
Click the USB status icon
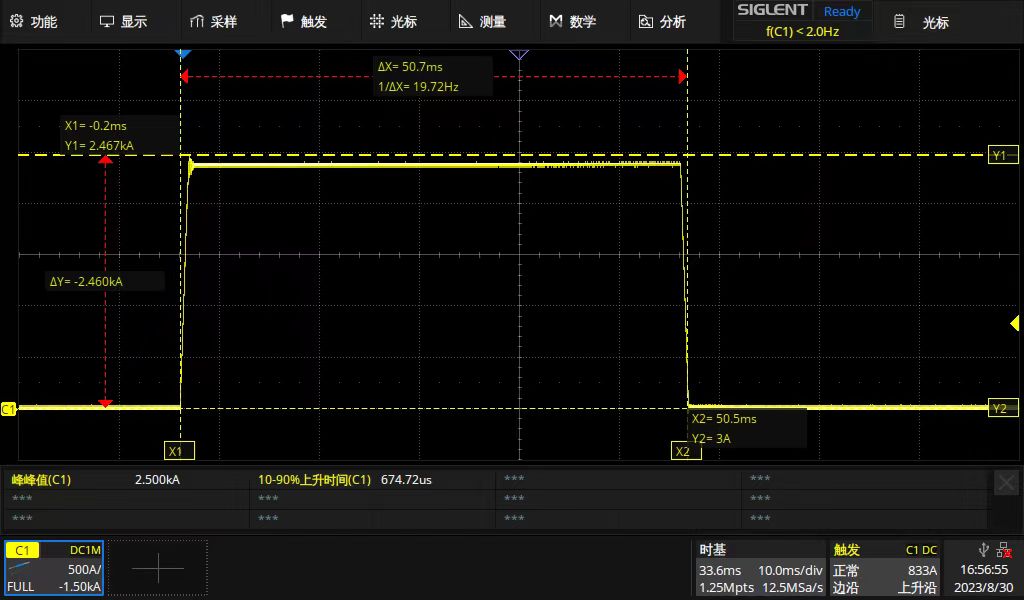pyautogui.click(x=983, y=549)
